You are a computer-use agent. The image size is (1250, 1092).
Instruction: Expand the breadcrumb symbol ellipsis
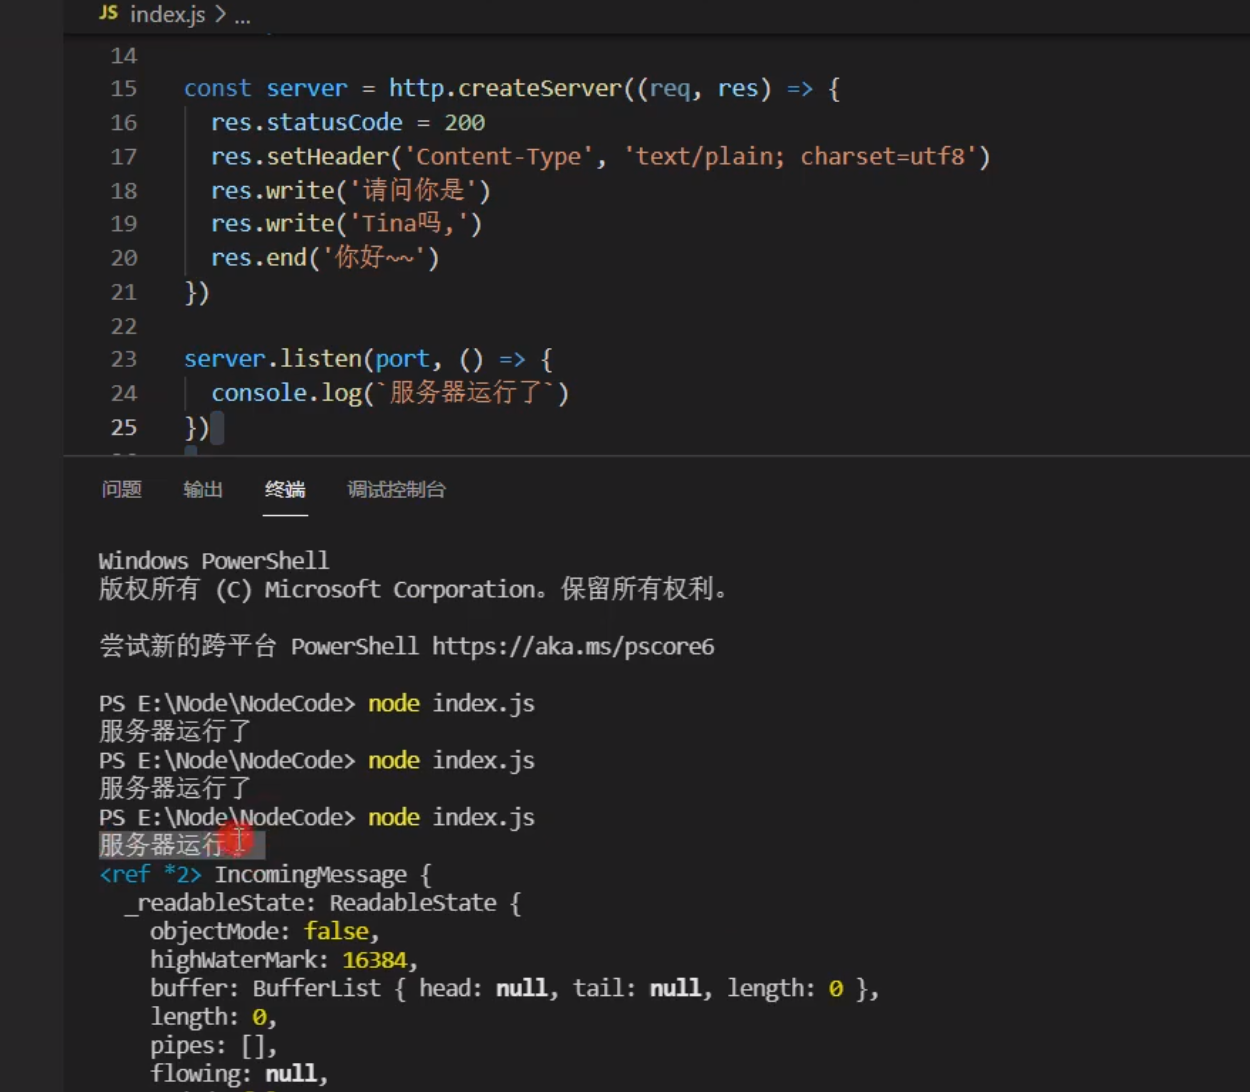pos(242,17)
